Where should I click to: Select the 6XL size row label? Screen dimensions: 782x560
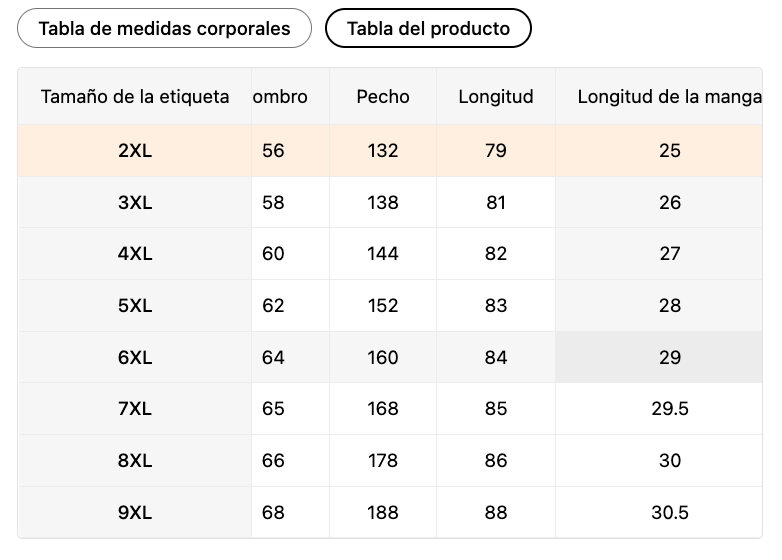point(135,358)
